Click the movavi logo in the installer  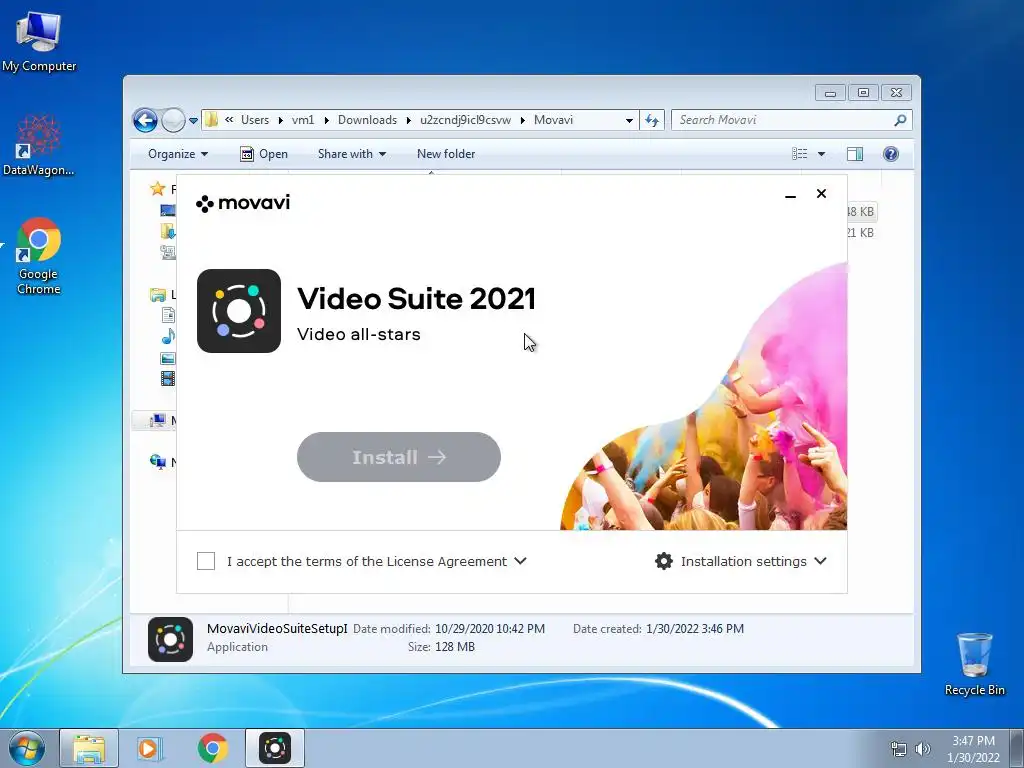tap(243, 203)
